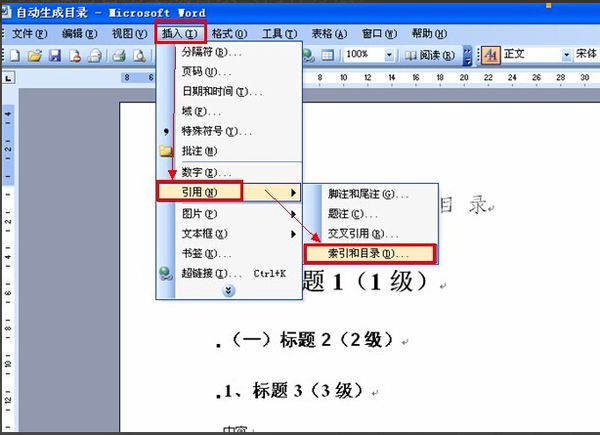This screenshot has width=600, height=435.
Task: Expand the full menu with double chevron
Action: [x=228, y=291]
